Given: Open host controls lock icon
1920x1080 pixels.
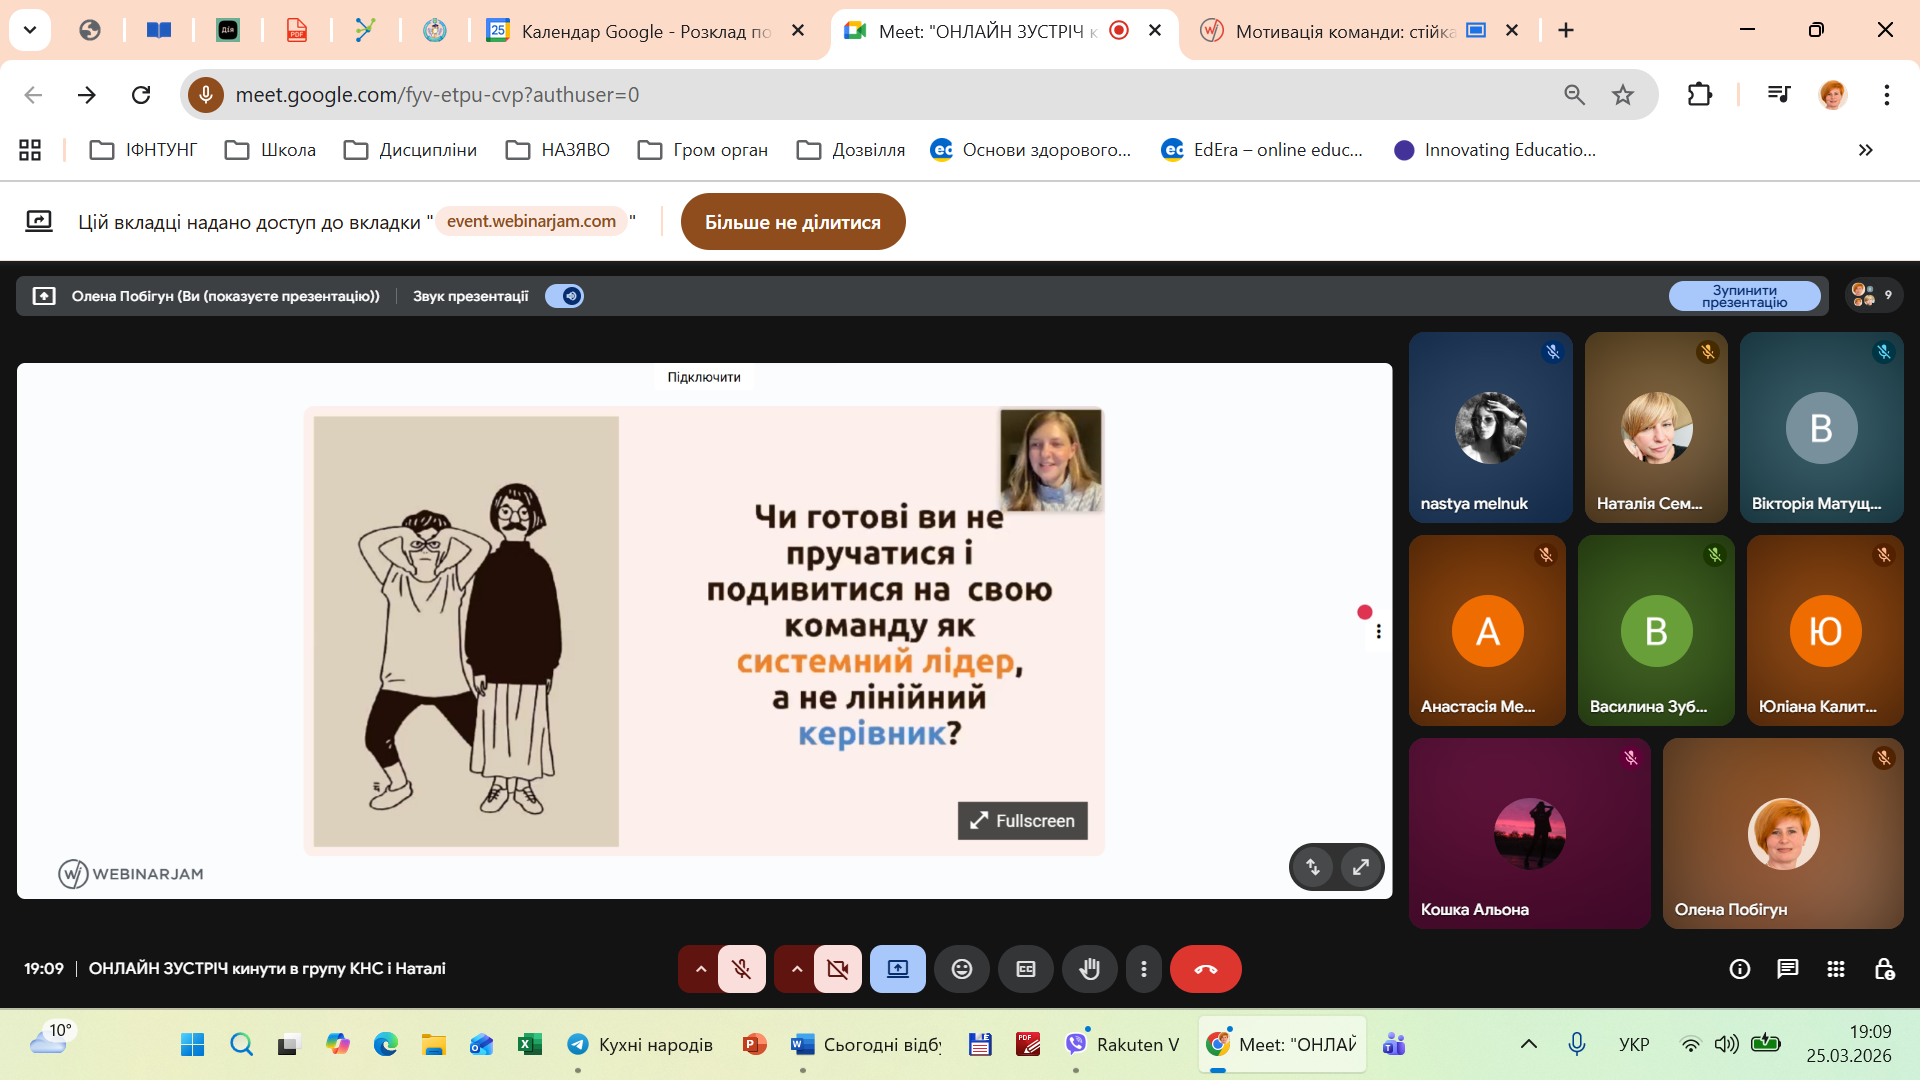Looking at the screenshot, I should point(1884,969).
